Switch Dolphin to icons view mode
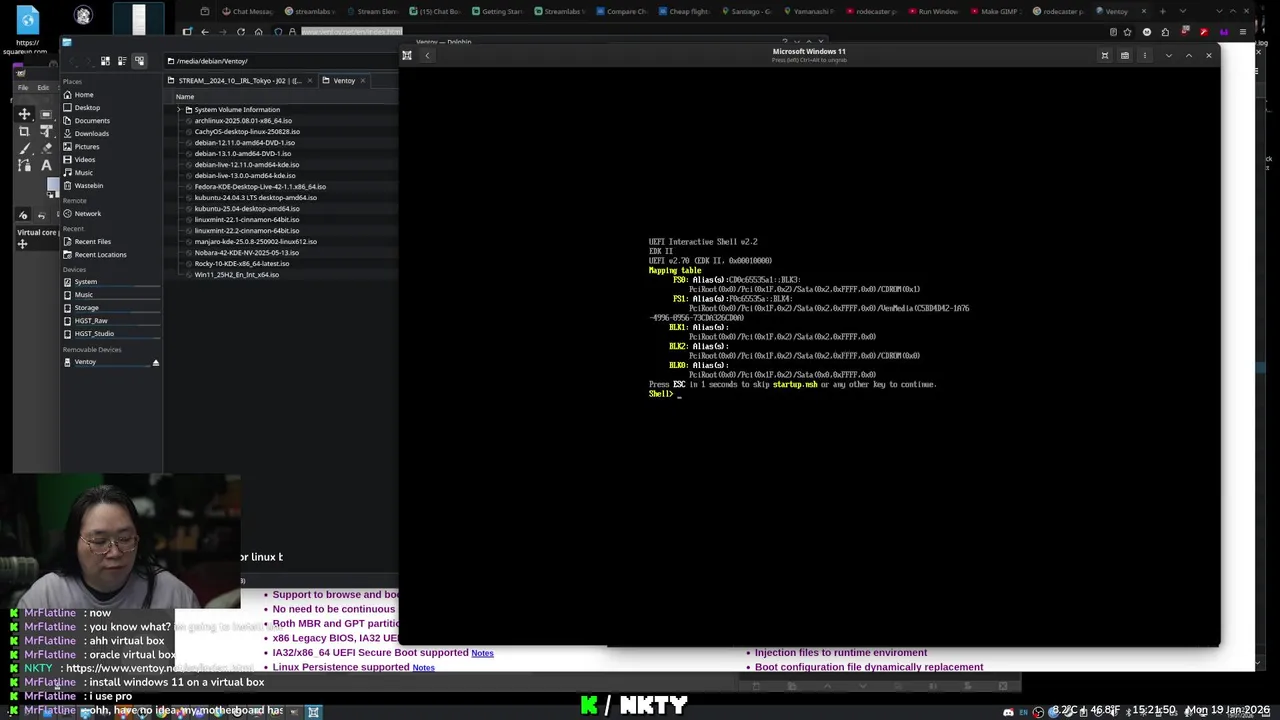The width and height of the screenshot is (1280, 720). [x=105, y=61]
